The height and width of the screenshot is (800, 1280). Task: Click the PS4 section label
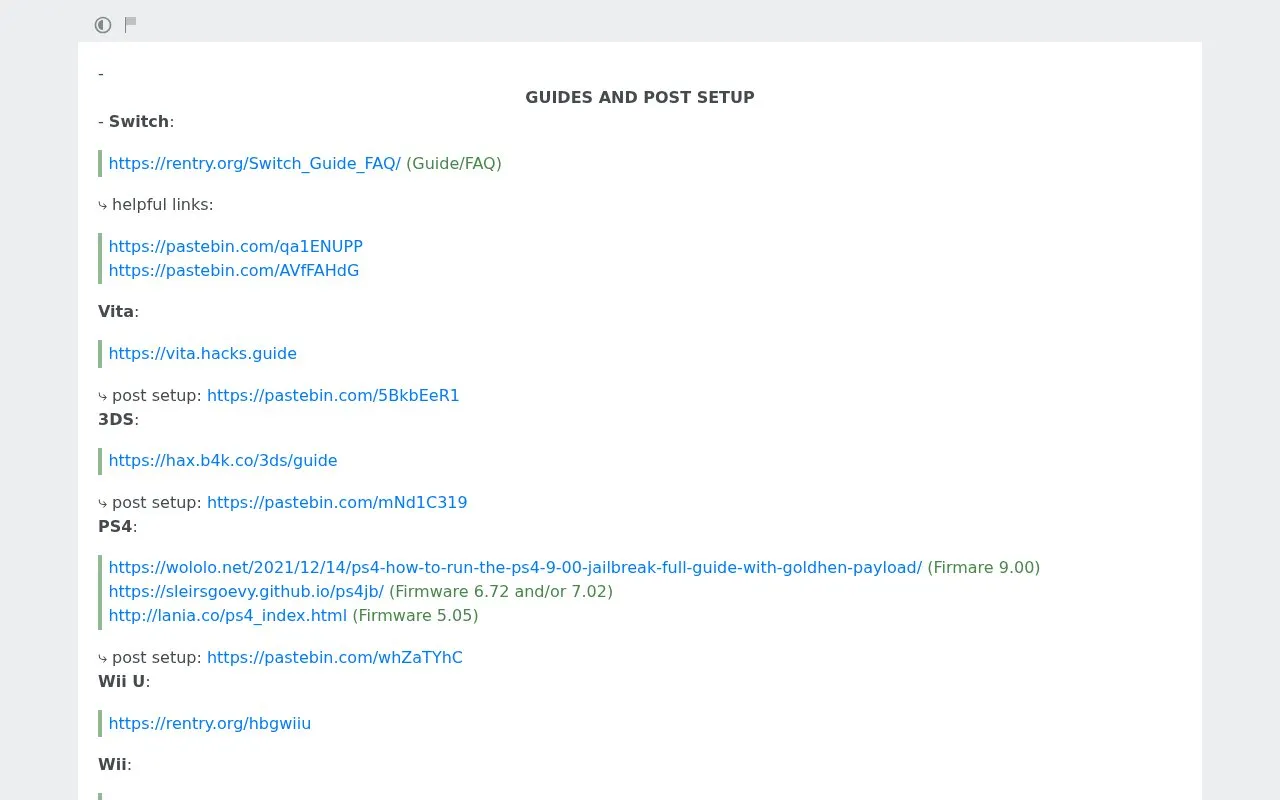115,526
